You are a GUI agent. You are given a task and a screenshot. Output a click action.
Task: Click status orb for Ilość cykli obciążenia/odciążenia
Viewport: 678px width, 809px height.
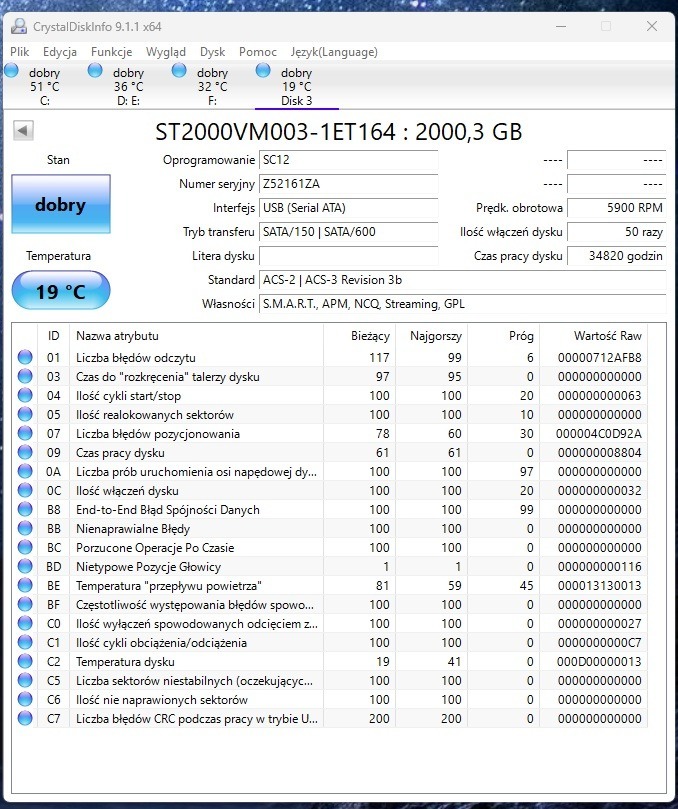pos(25,642)
